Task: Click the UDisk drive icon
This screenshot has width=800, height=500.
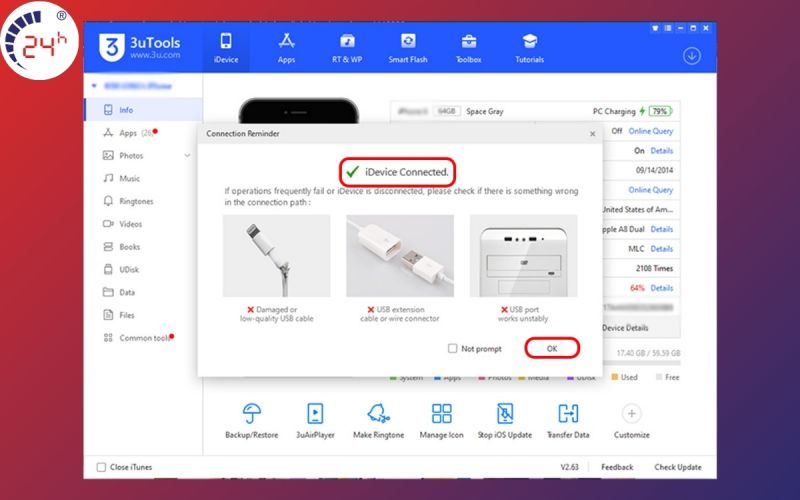Action: (108, 269)
